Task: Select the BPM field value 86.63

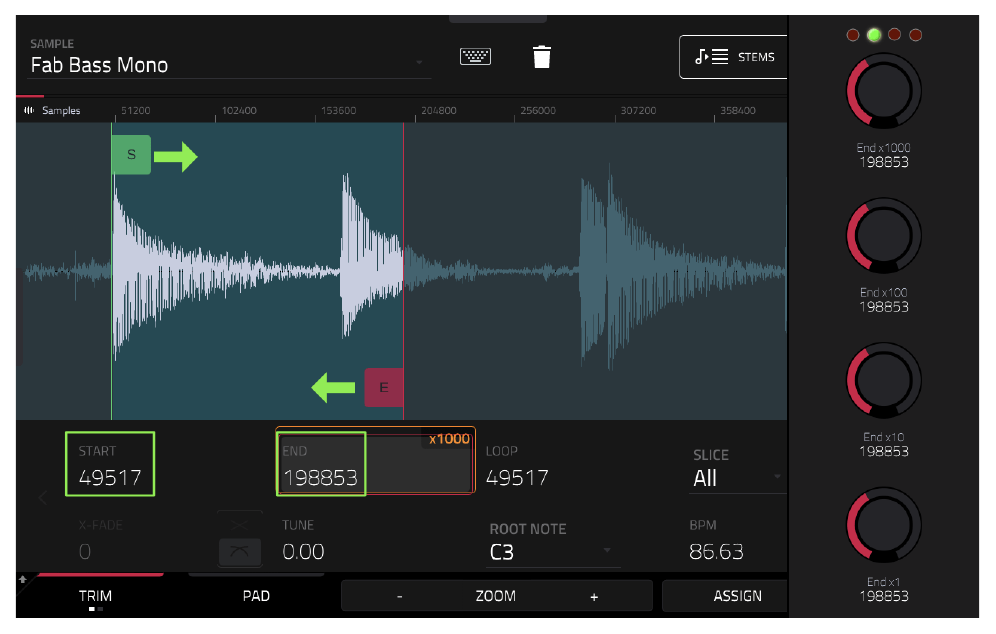Action: point(716,551)
